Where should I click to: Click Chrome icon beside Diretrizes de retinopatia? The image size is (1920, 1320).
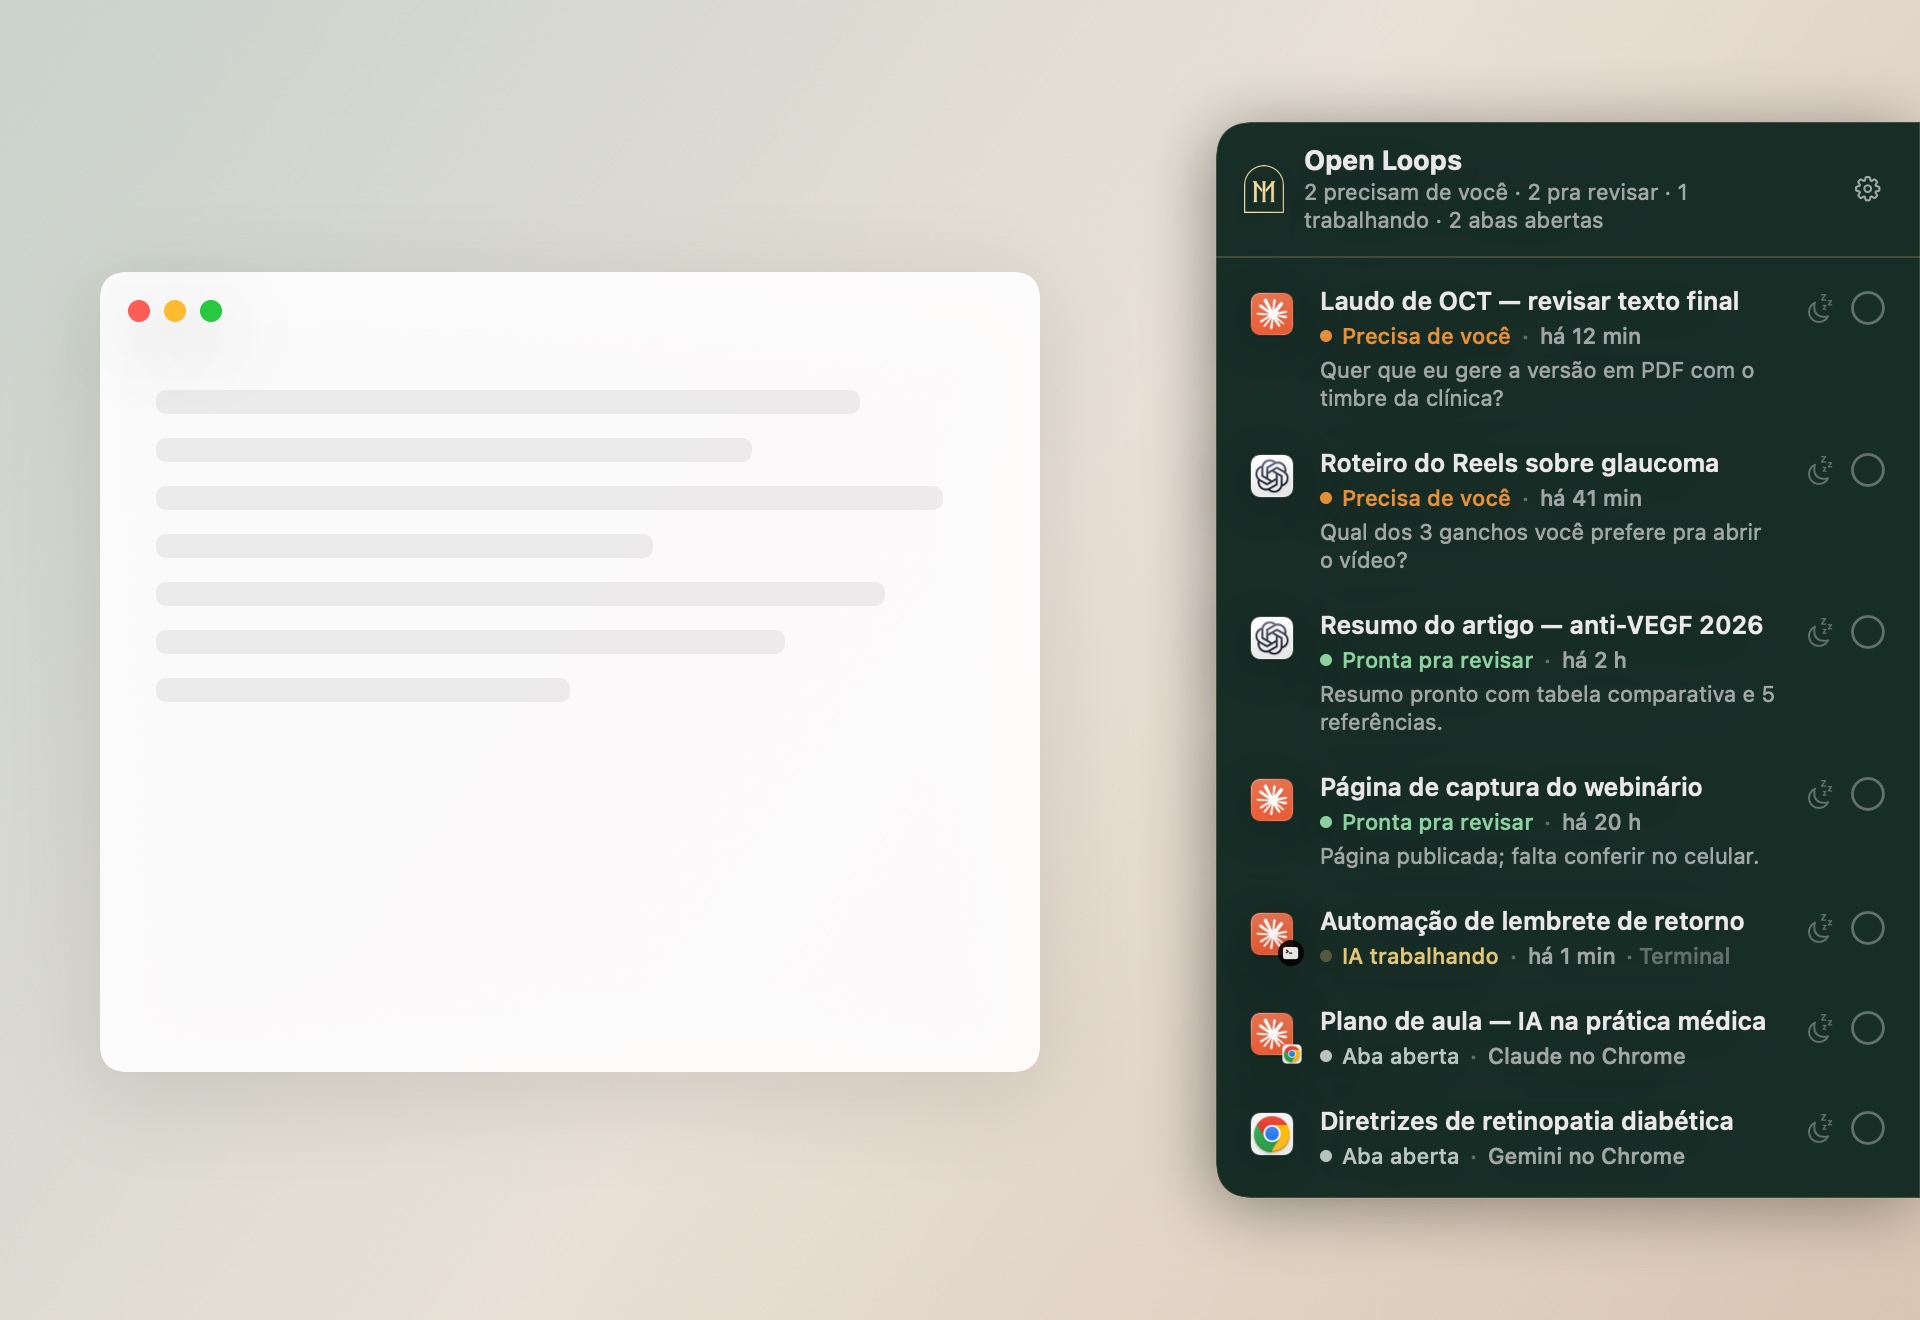click(1272, 1134)
